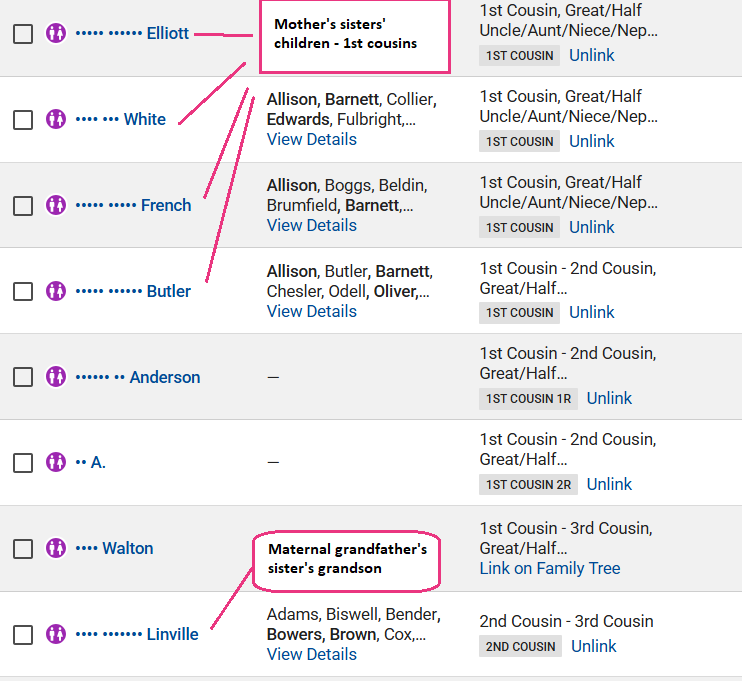Click the purple tree icon next to White
742x681 pixels.
click(56, 119)
